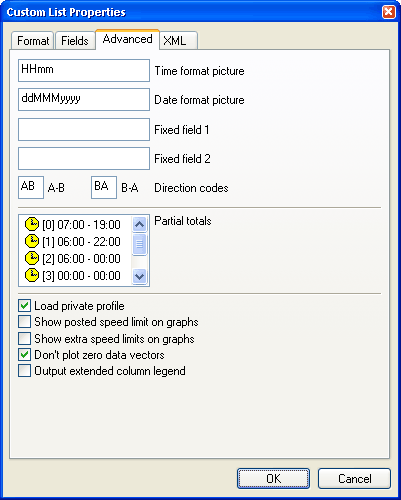Enable Show extra speed limits on graphs
The image size is (401, 500).
25,339
